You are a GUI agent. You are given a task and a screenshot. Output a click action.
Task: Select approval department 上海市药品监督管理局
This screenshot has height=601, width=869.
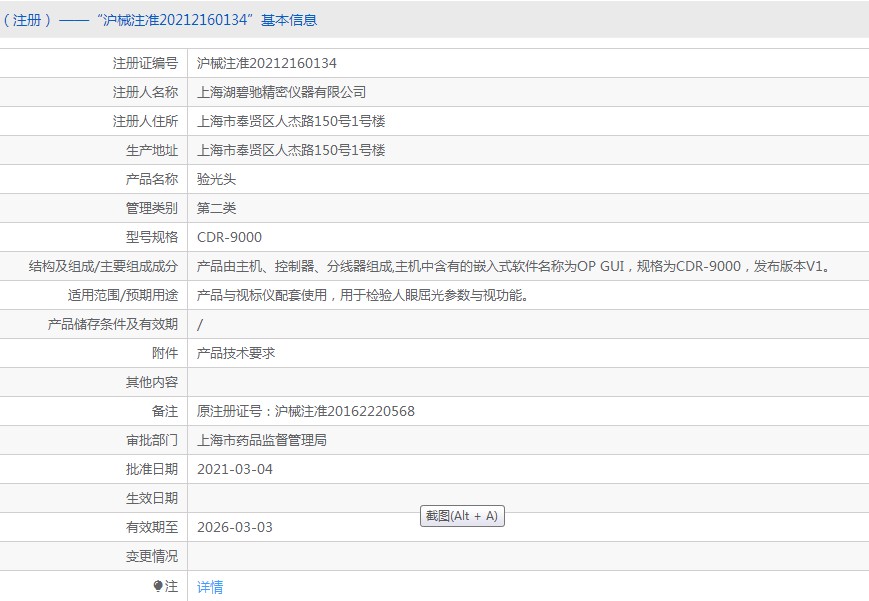[262, 440]
